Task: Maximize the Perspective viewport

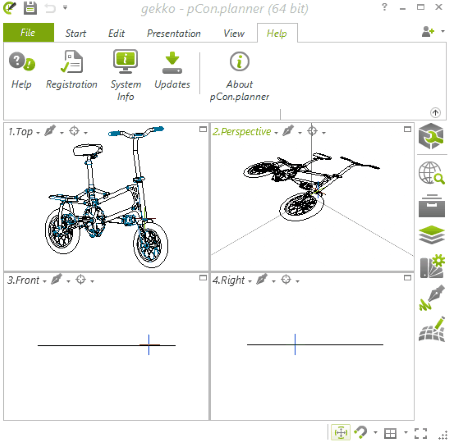Action: [x=407, y=129]
